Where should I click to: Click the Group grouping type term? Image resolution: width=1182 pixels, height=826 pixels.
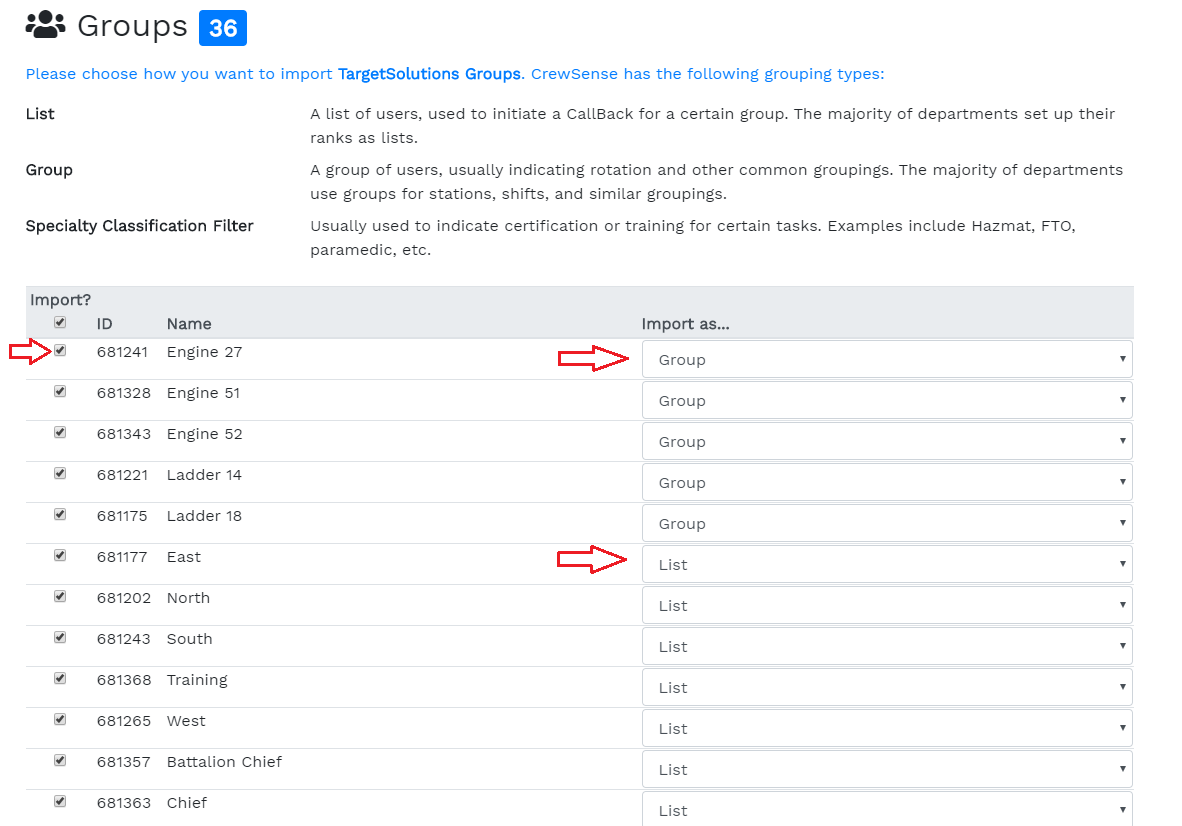[x=49, y=170]
